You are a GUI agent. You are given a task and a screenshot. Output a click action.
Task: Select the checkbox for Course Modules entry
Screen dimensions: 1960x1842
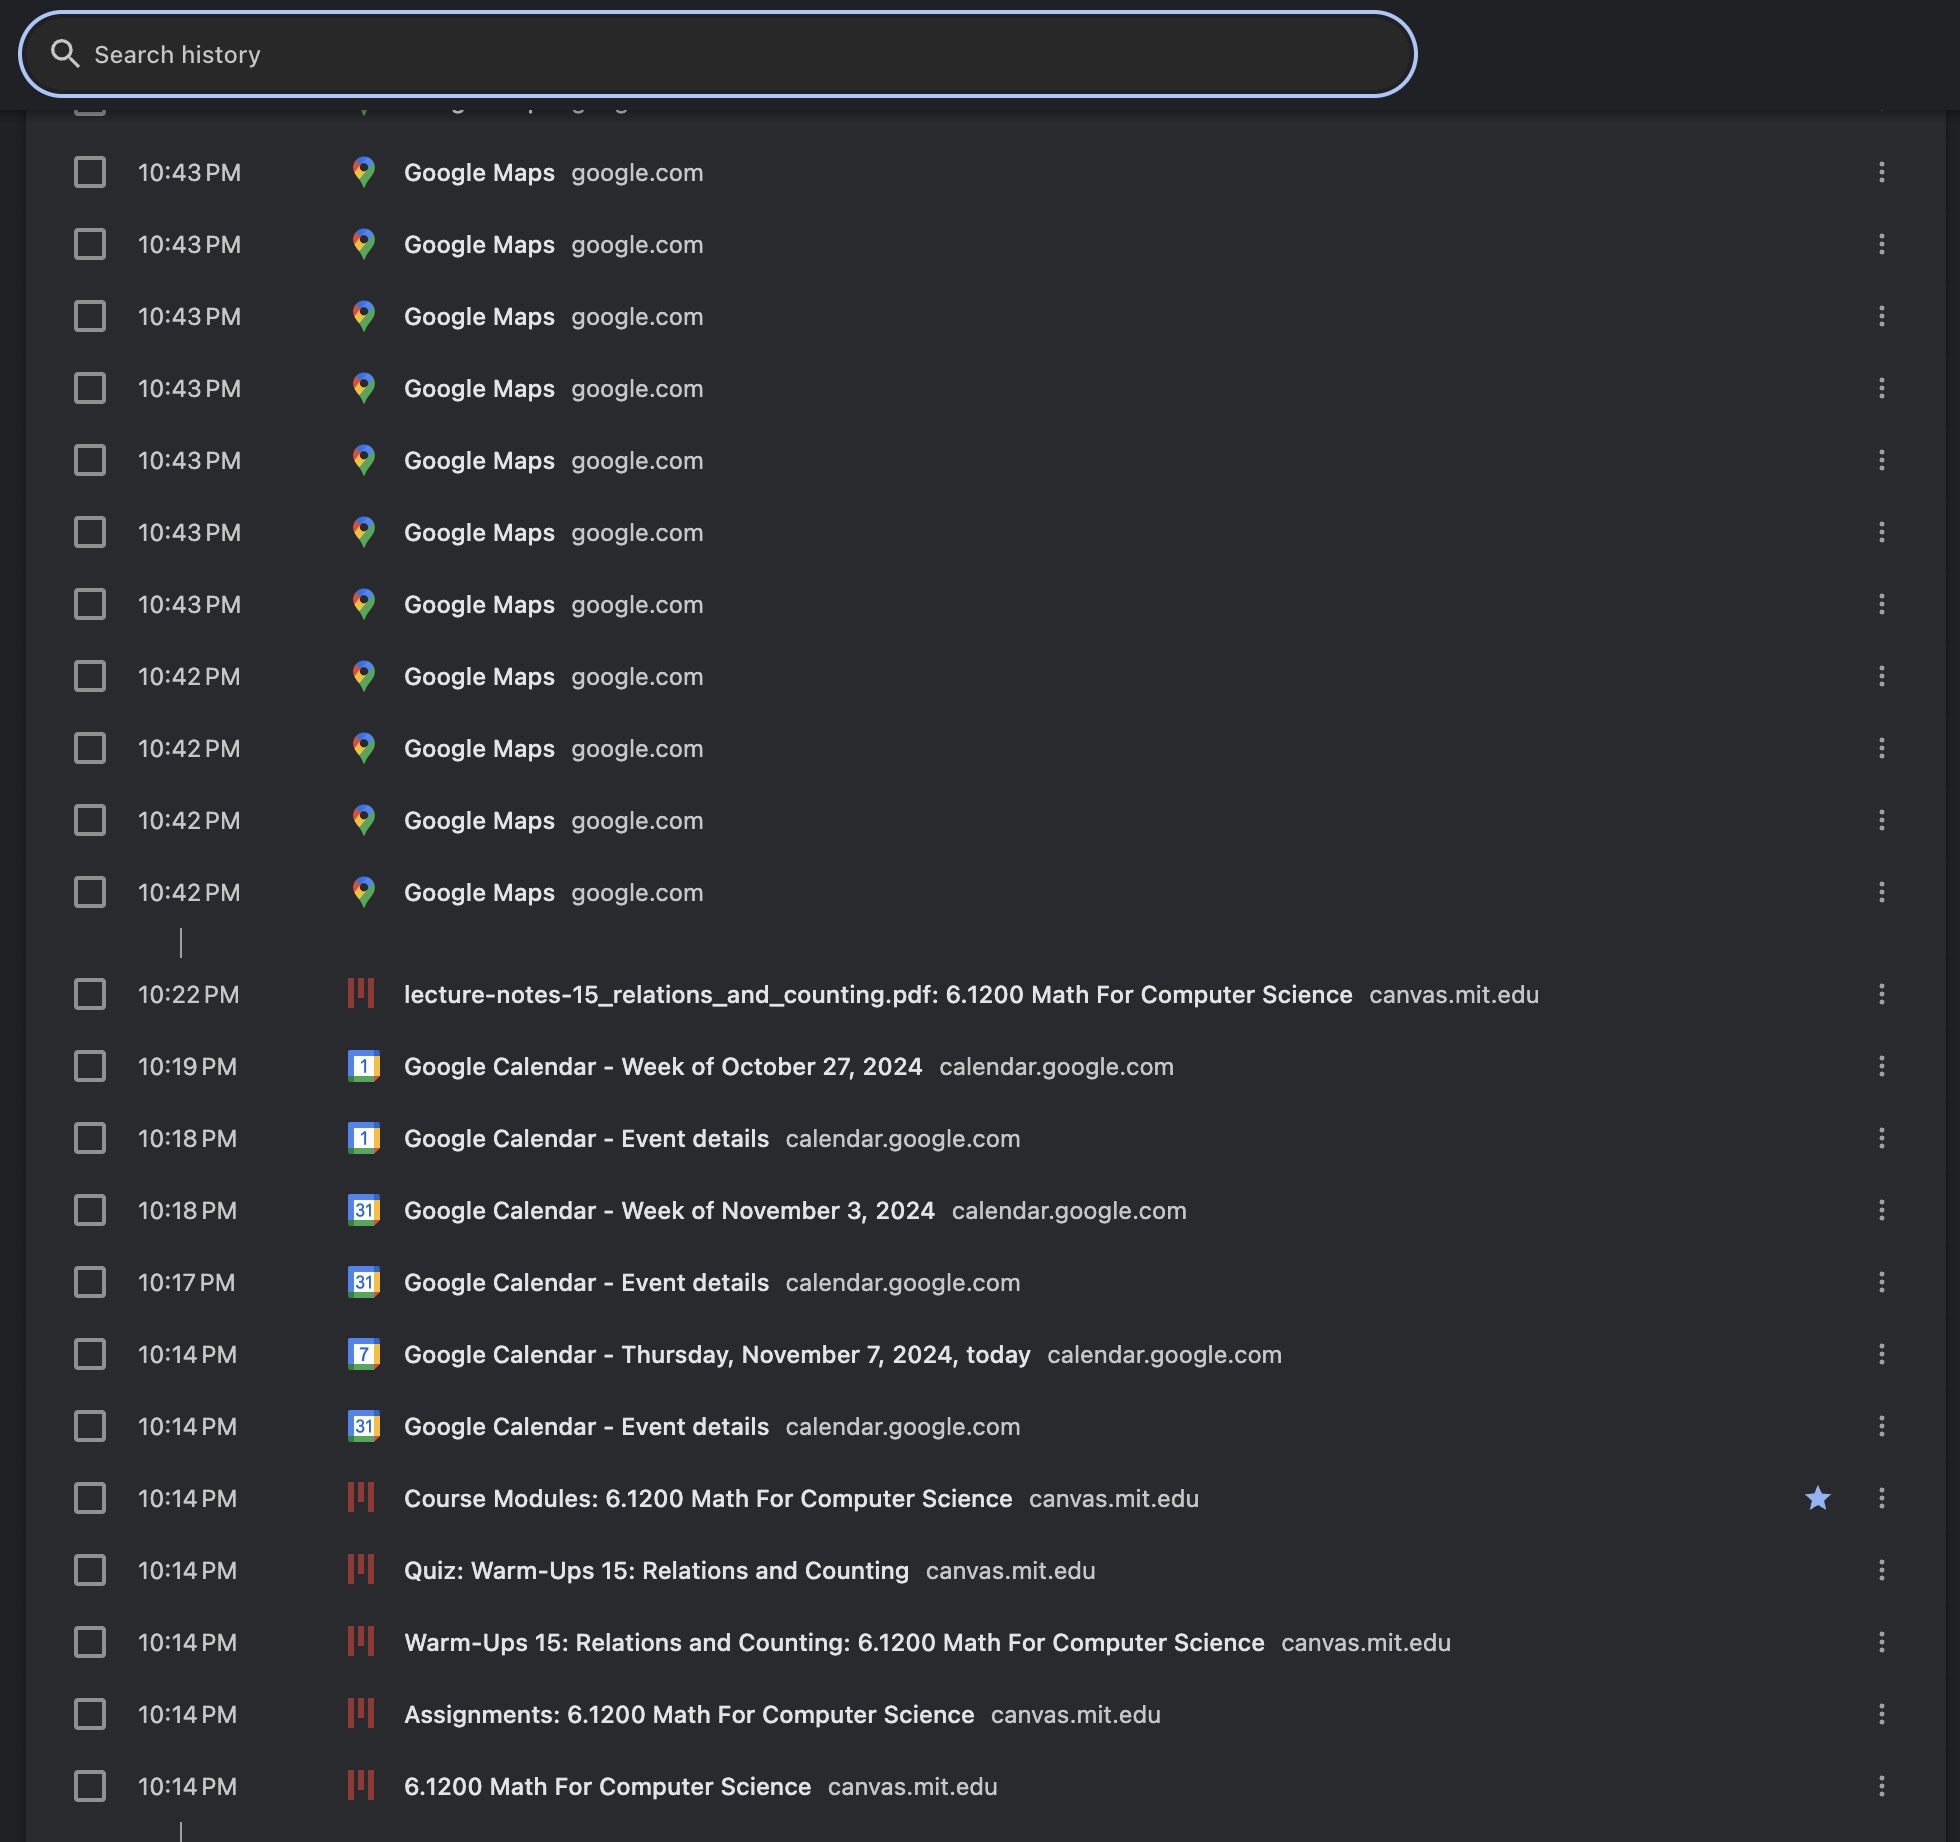pyautogui.click(x=90, y=1498)
